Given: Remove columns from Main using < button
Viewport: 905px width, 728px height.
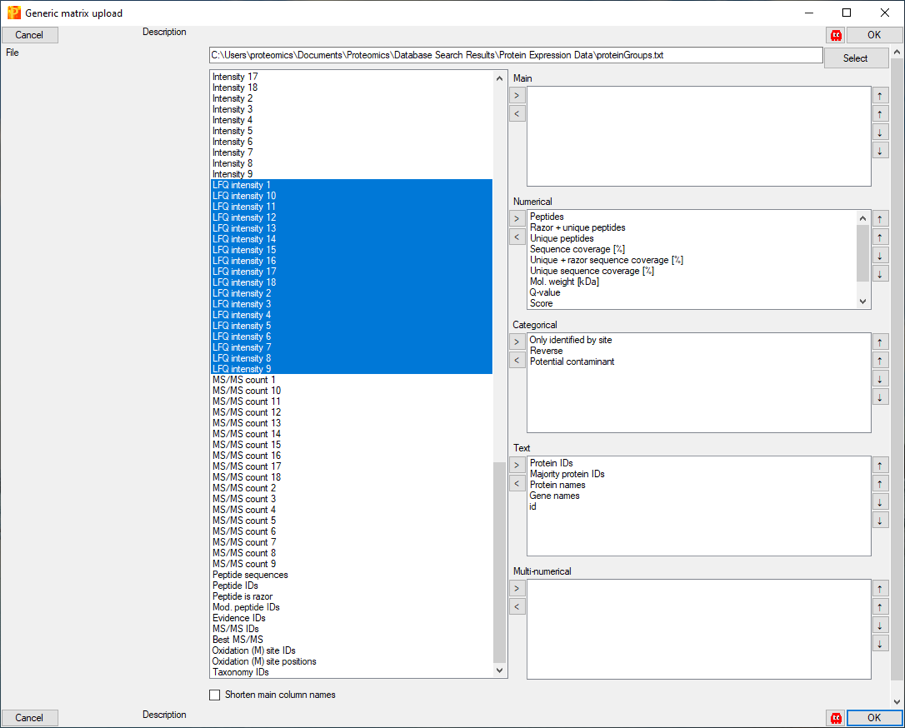Looking at the screenshot, I should point(517,114).
